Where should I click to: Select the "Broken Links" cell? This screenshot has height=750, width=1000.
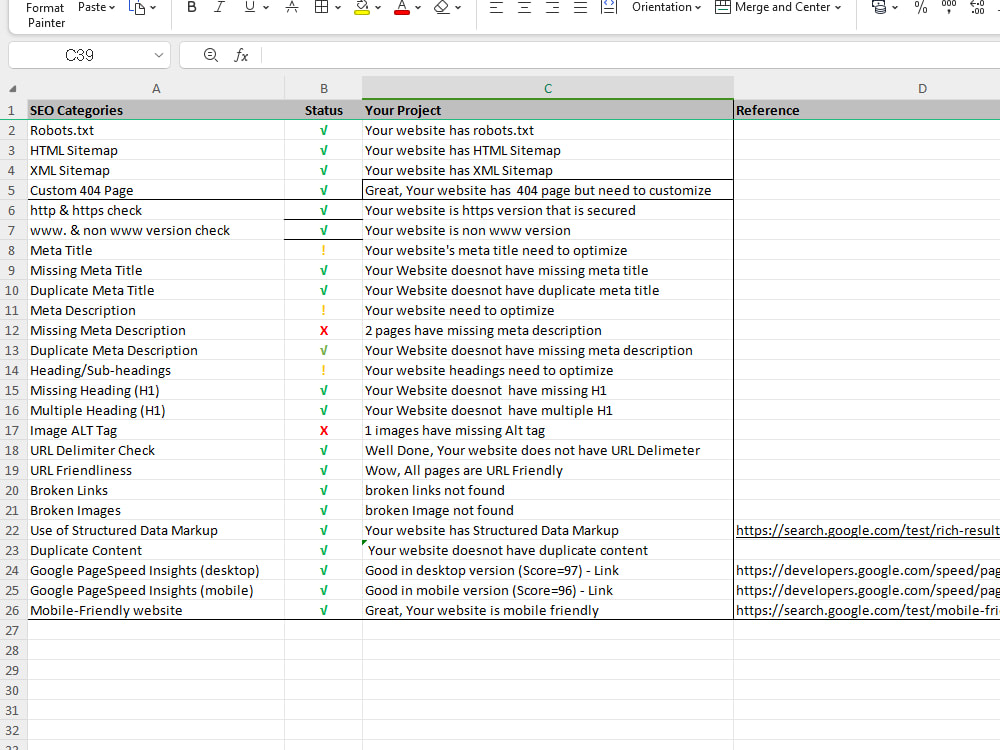(x=156, y=490)
